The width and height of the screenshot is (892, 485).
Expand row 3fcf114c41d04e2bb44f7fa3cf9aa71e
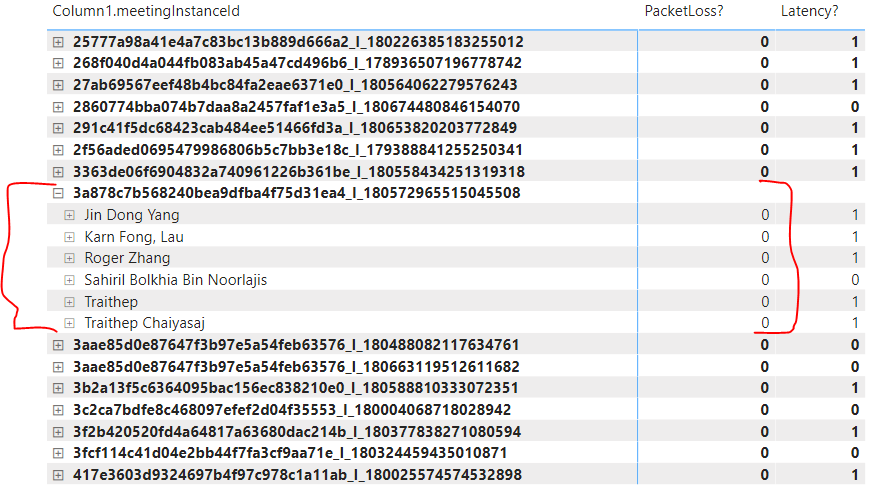pyautogui.click(x=58, y=453)
